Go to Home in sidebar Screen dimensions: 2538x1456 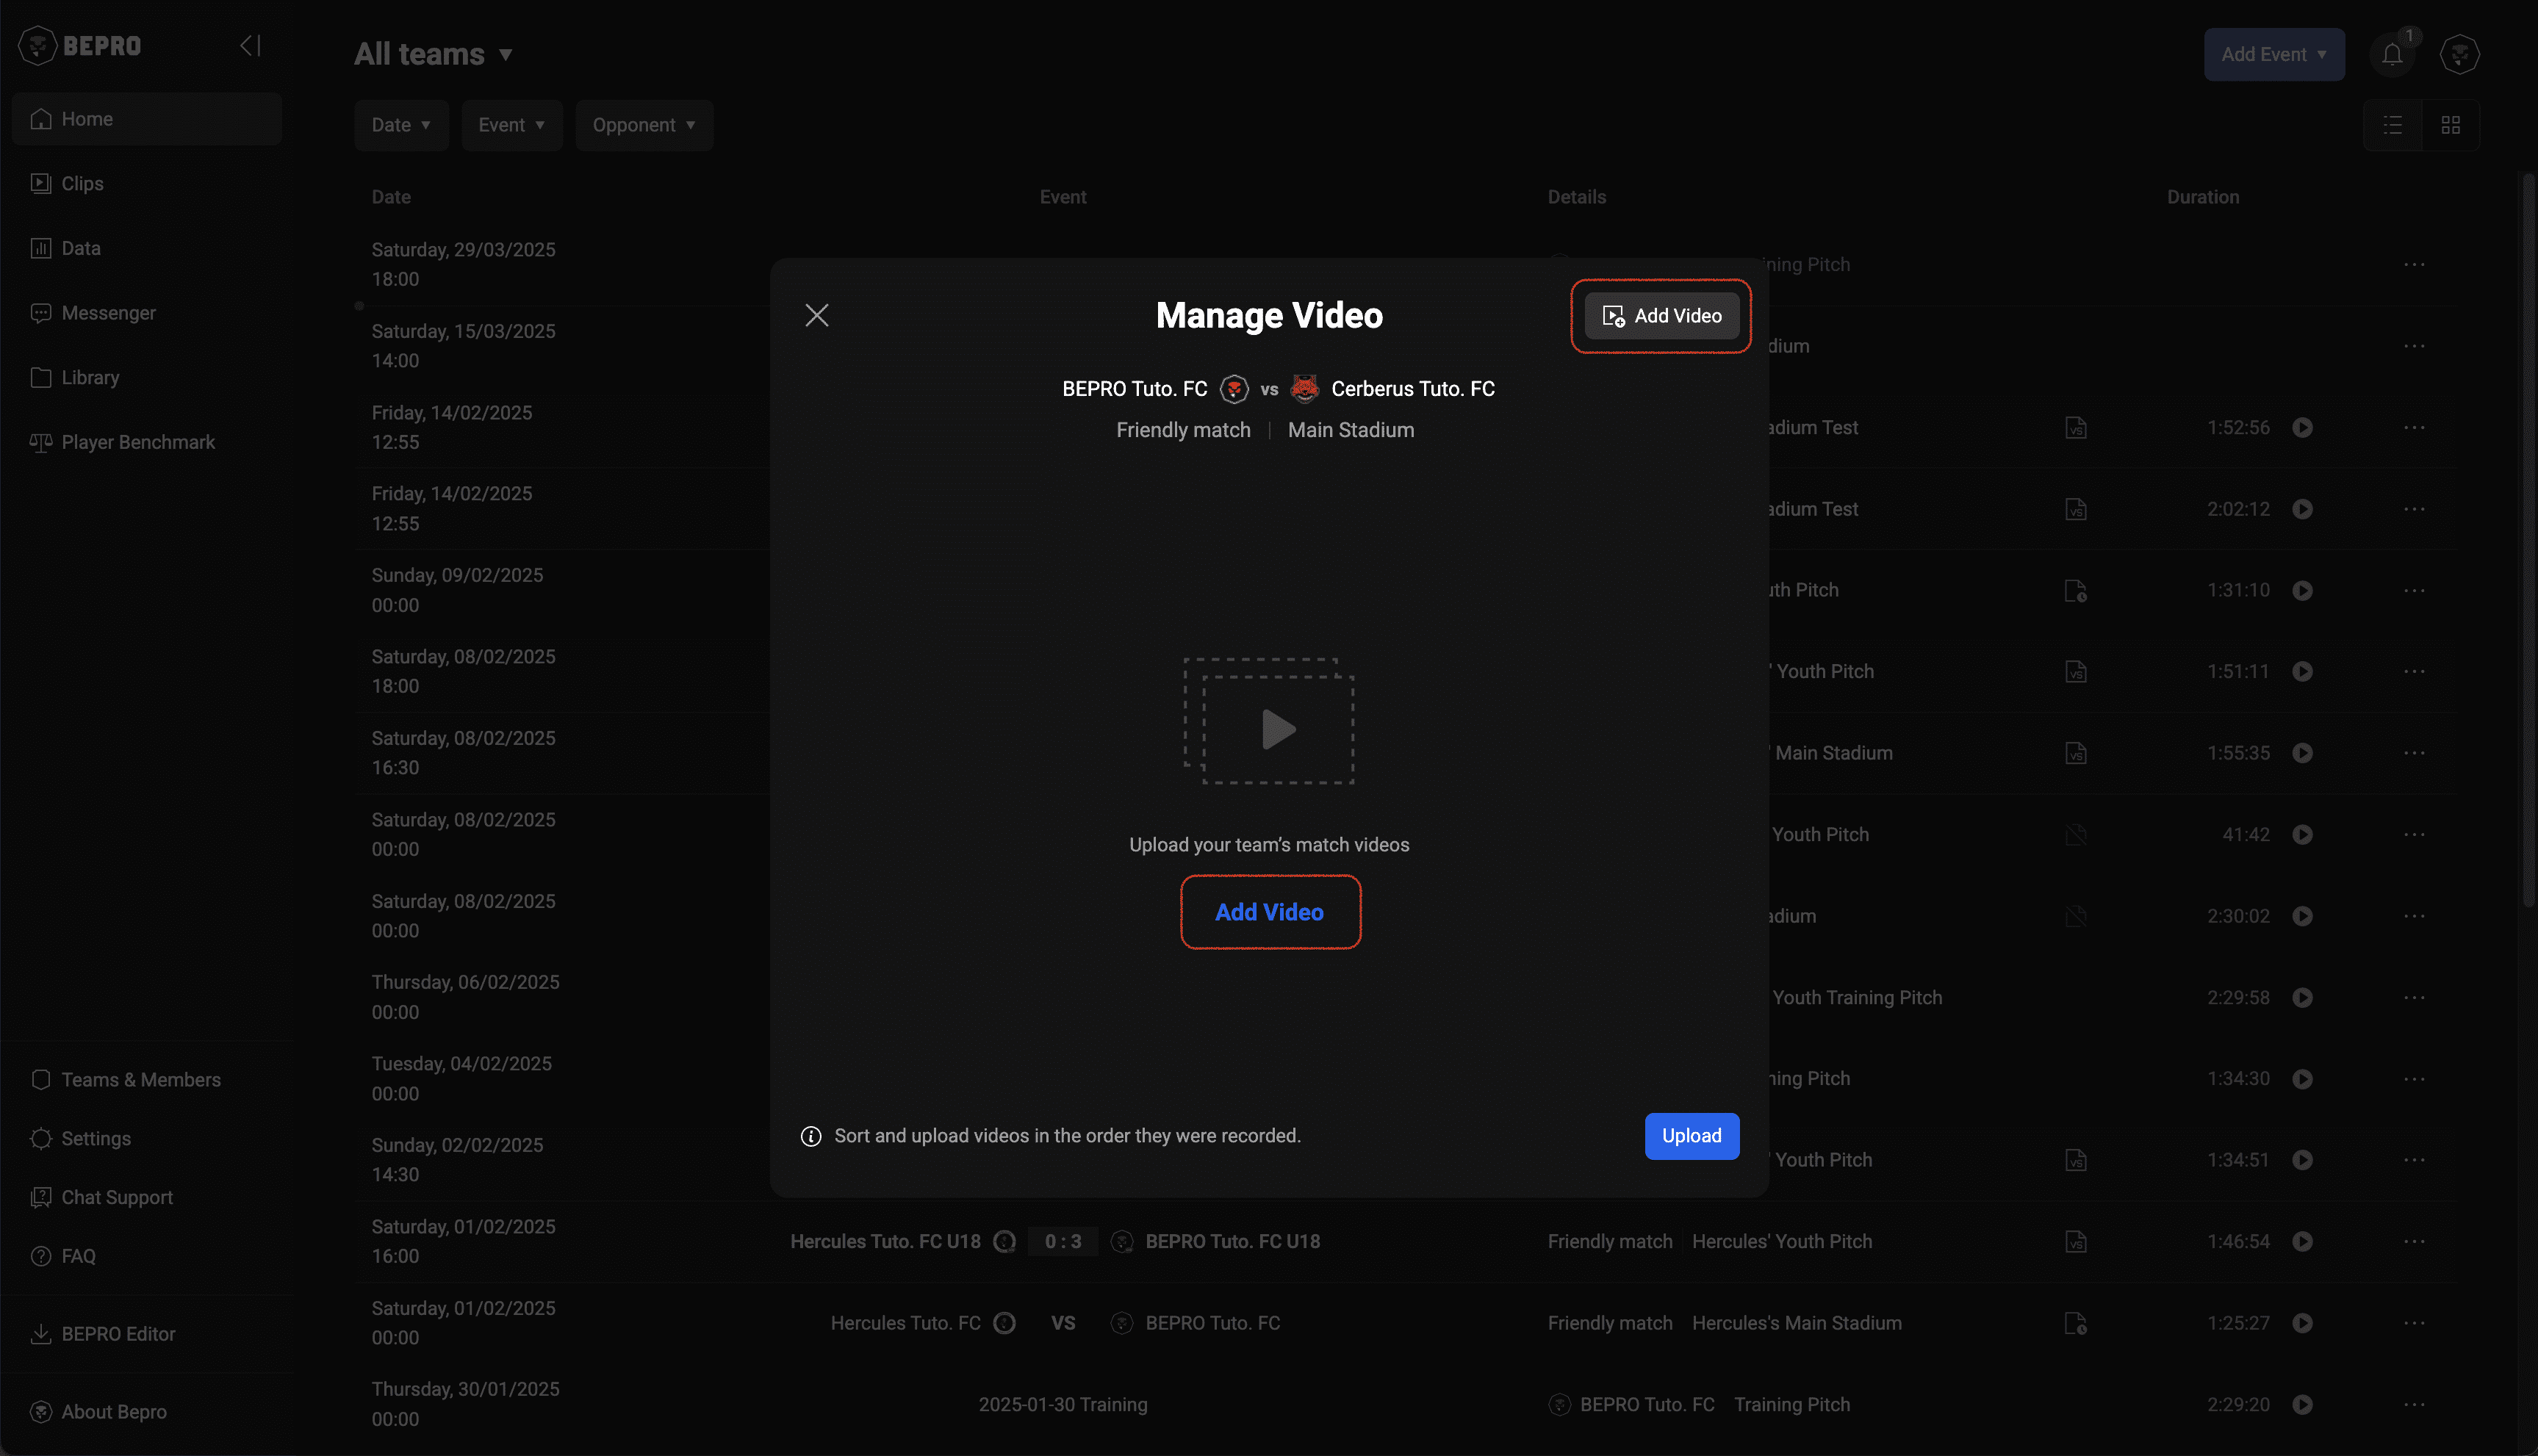pos(147,119)
